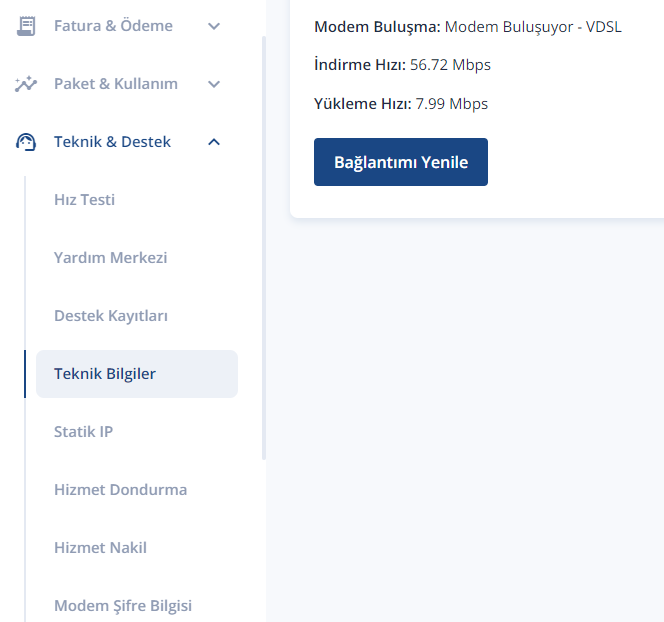This screenshot has width=664, height=622.
Task: Click the Paket & Kullanım chart icon
Action: [26, 84]
